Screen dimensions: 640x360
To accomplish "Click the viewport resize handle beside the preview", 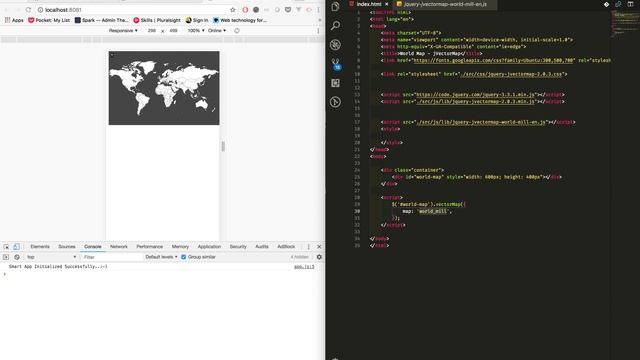I will (x=223, y=146).
